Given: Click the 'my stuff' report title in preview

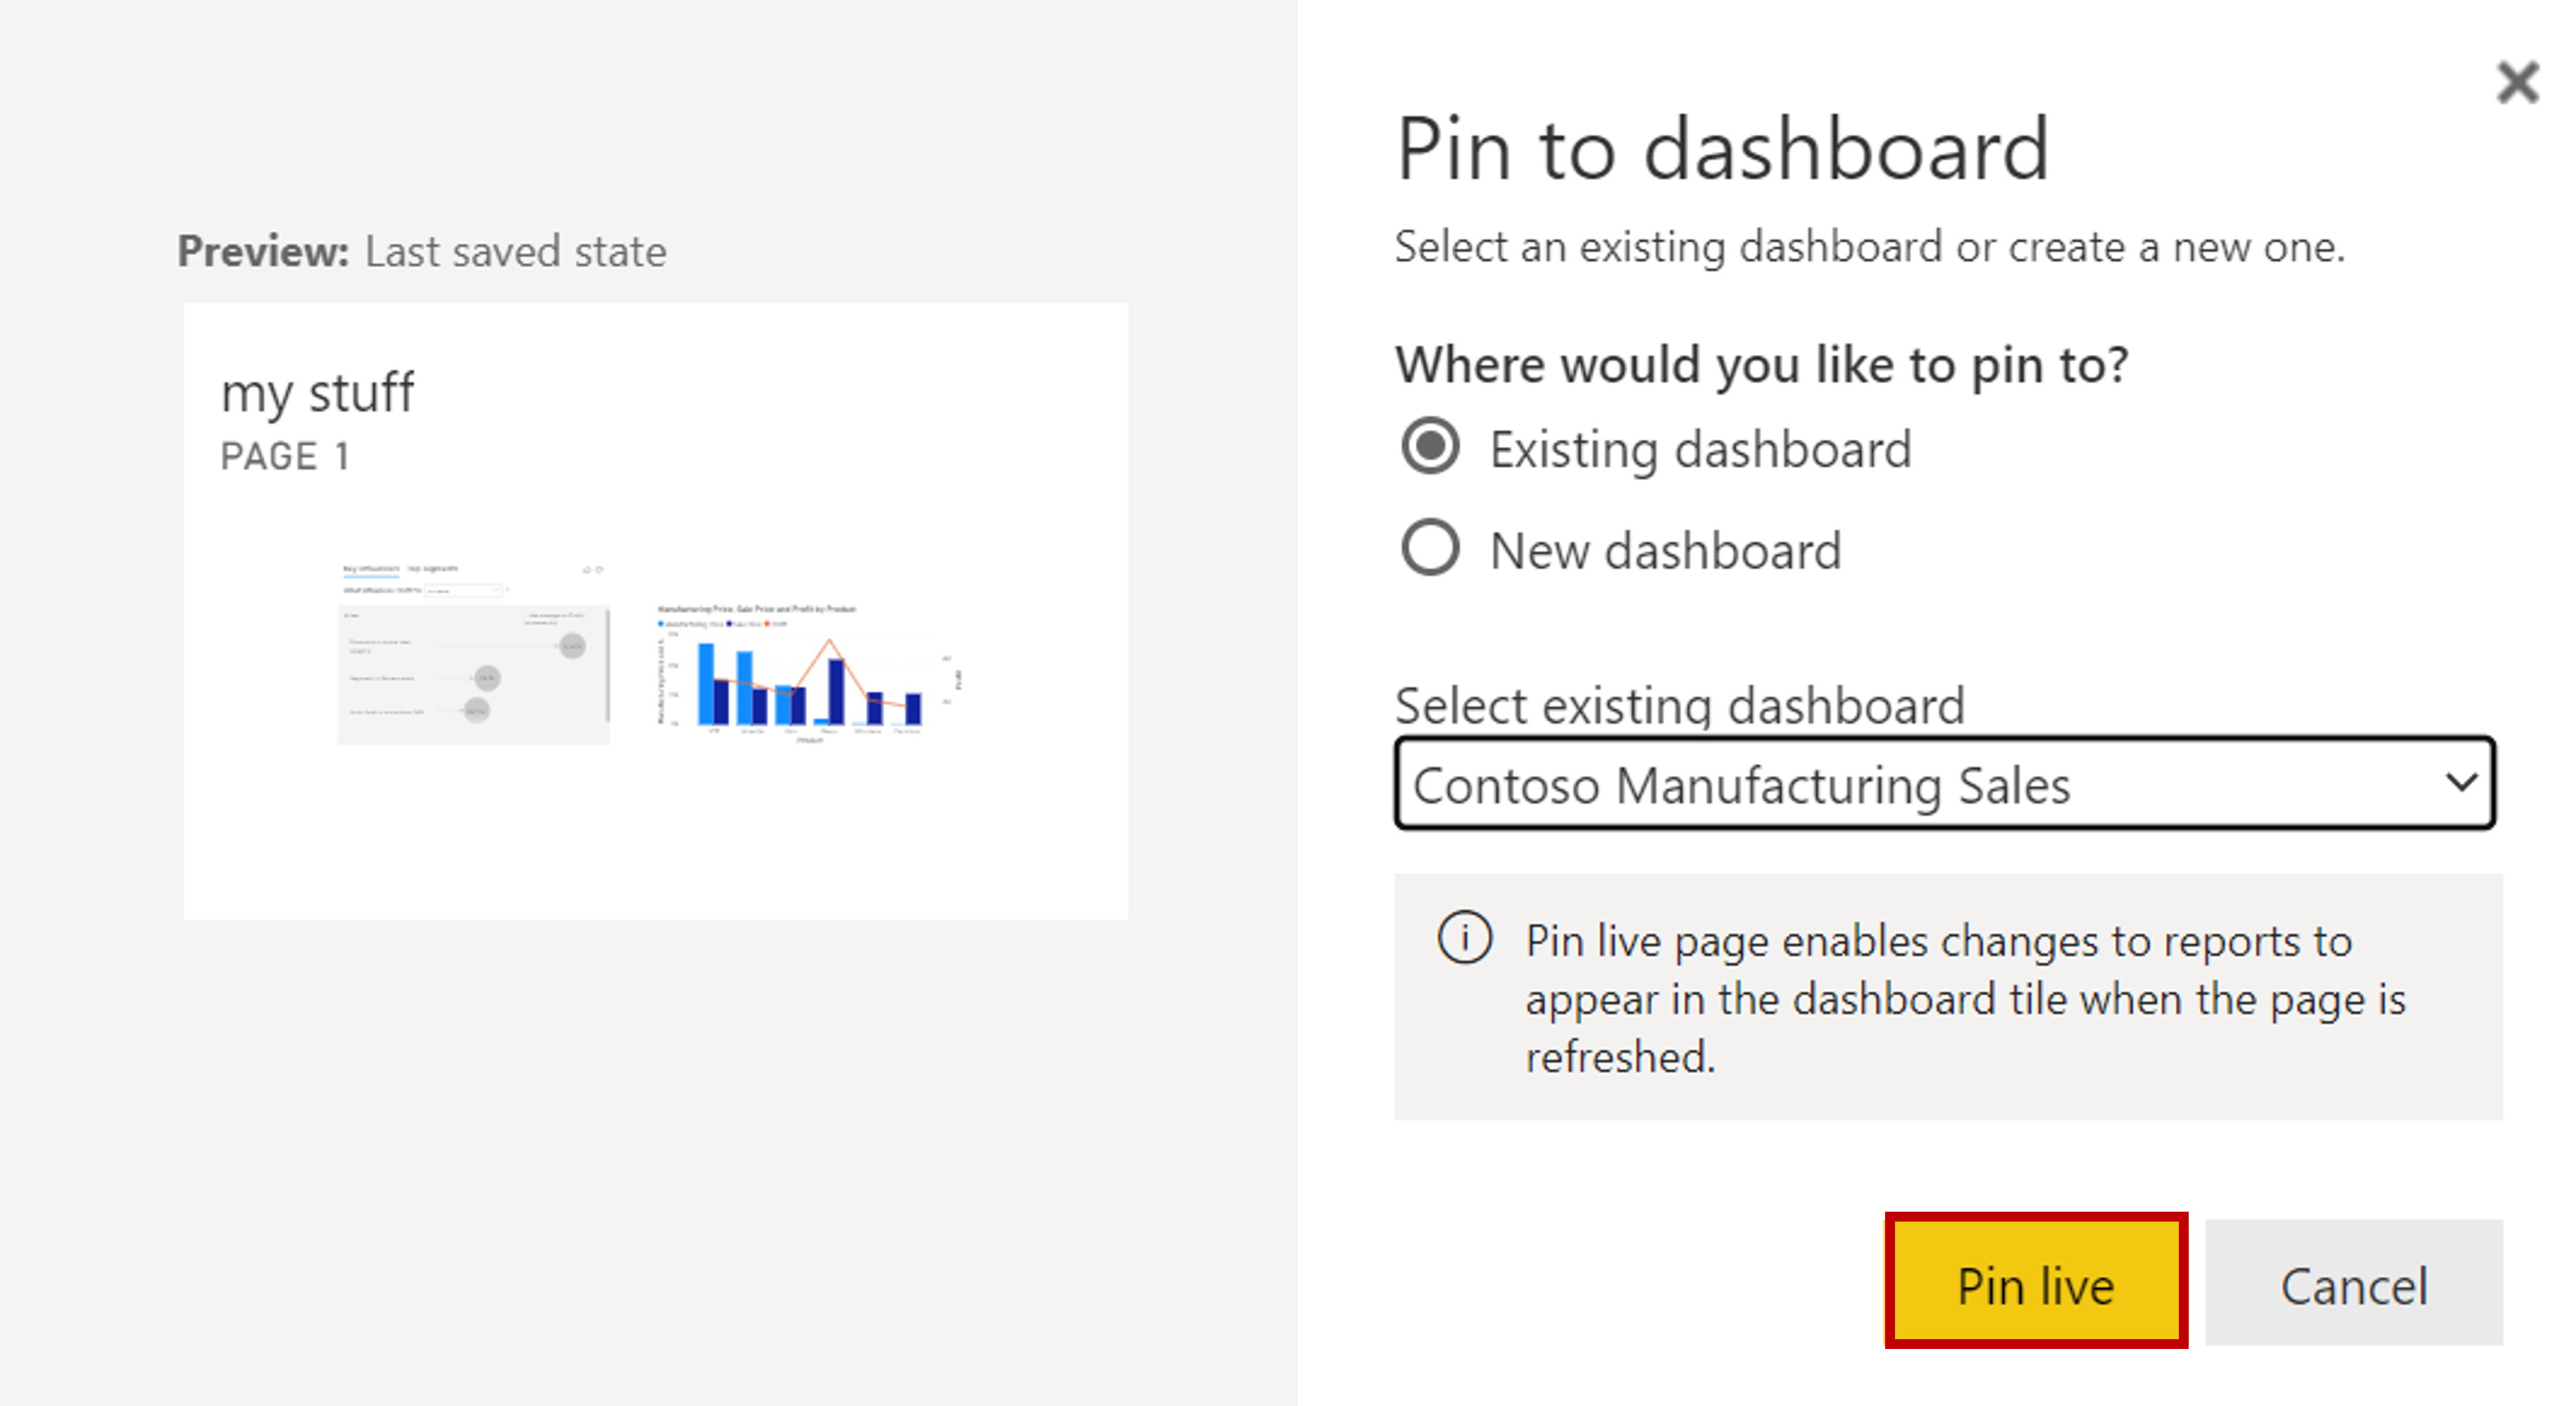Looking at the screenshot, I should pos(317,392).
